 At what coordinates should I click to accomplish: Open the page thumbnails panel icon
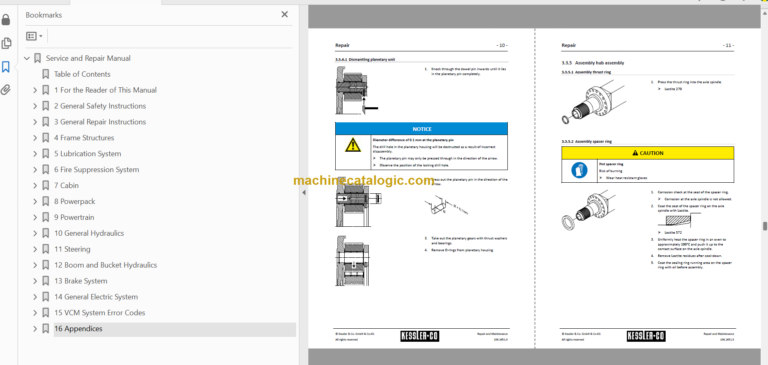click(6, 43)
